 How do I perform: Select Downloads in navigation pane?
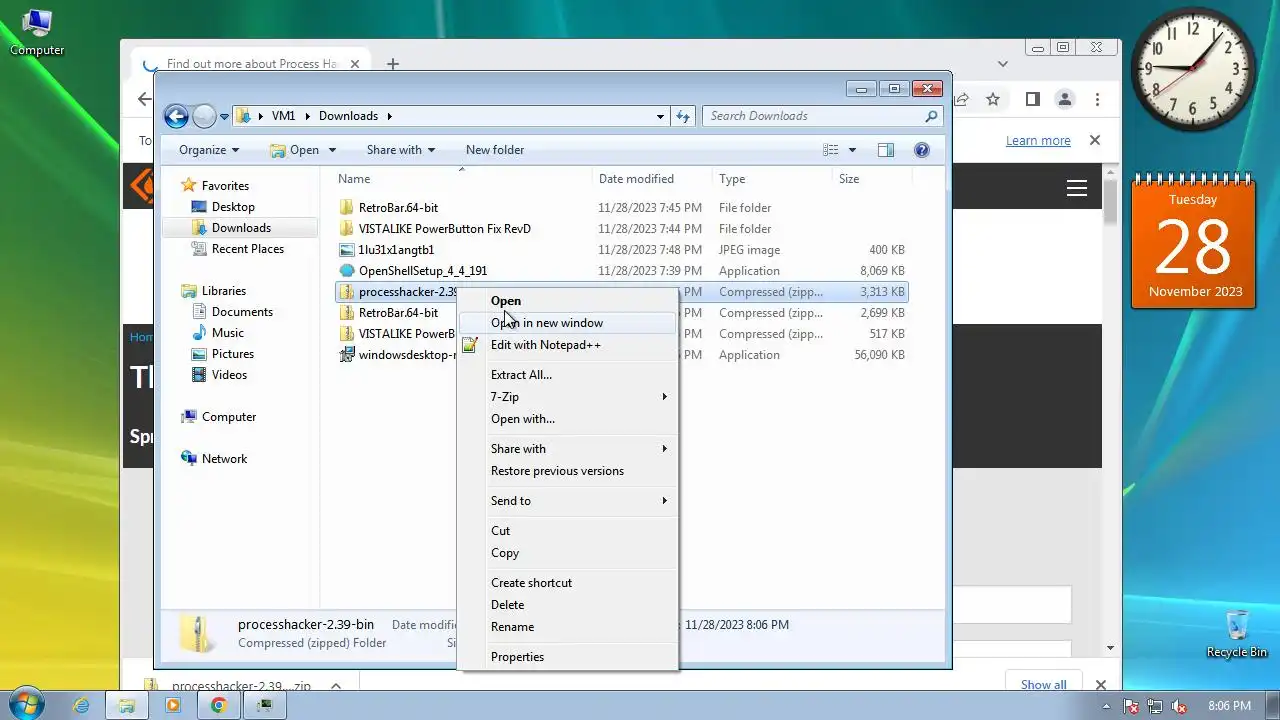coord(241,228)
